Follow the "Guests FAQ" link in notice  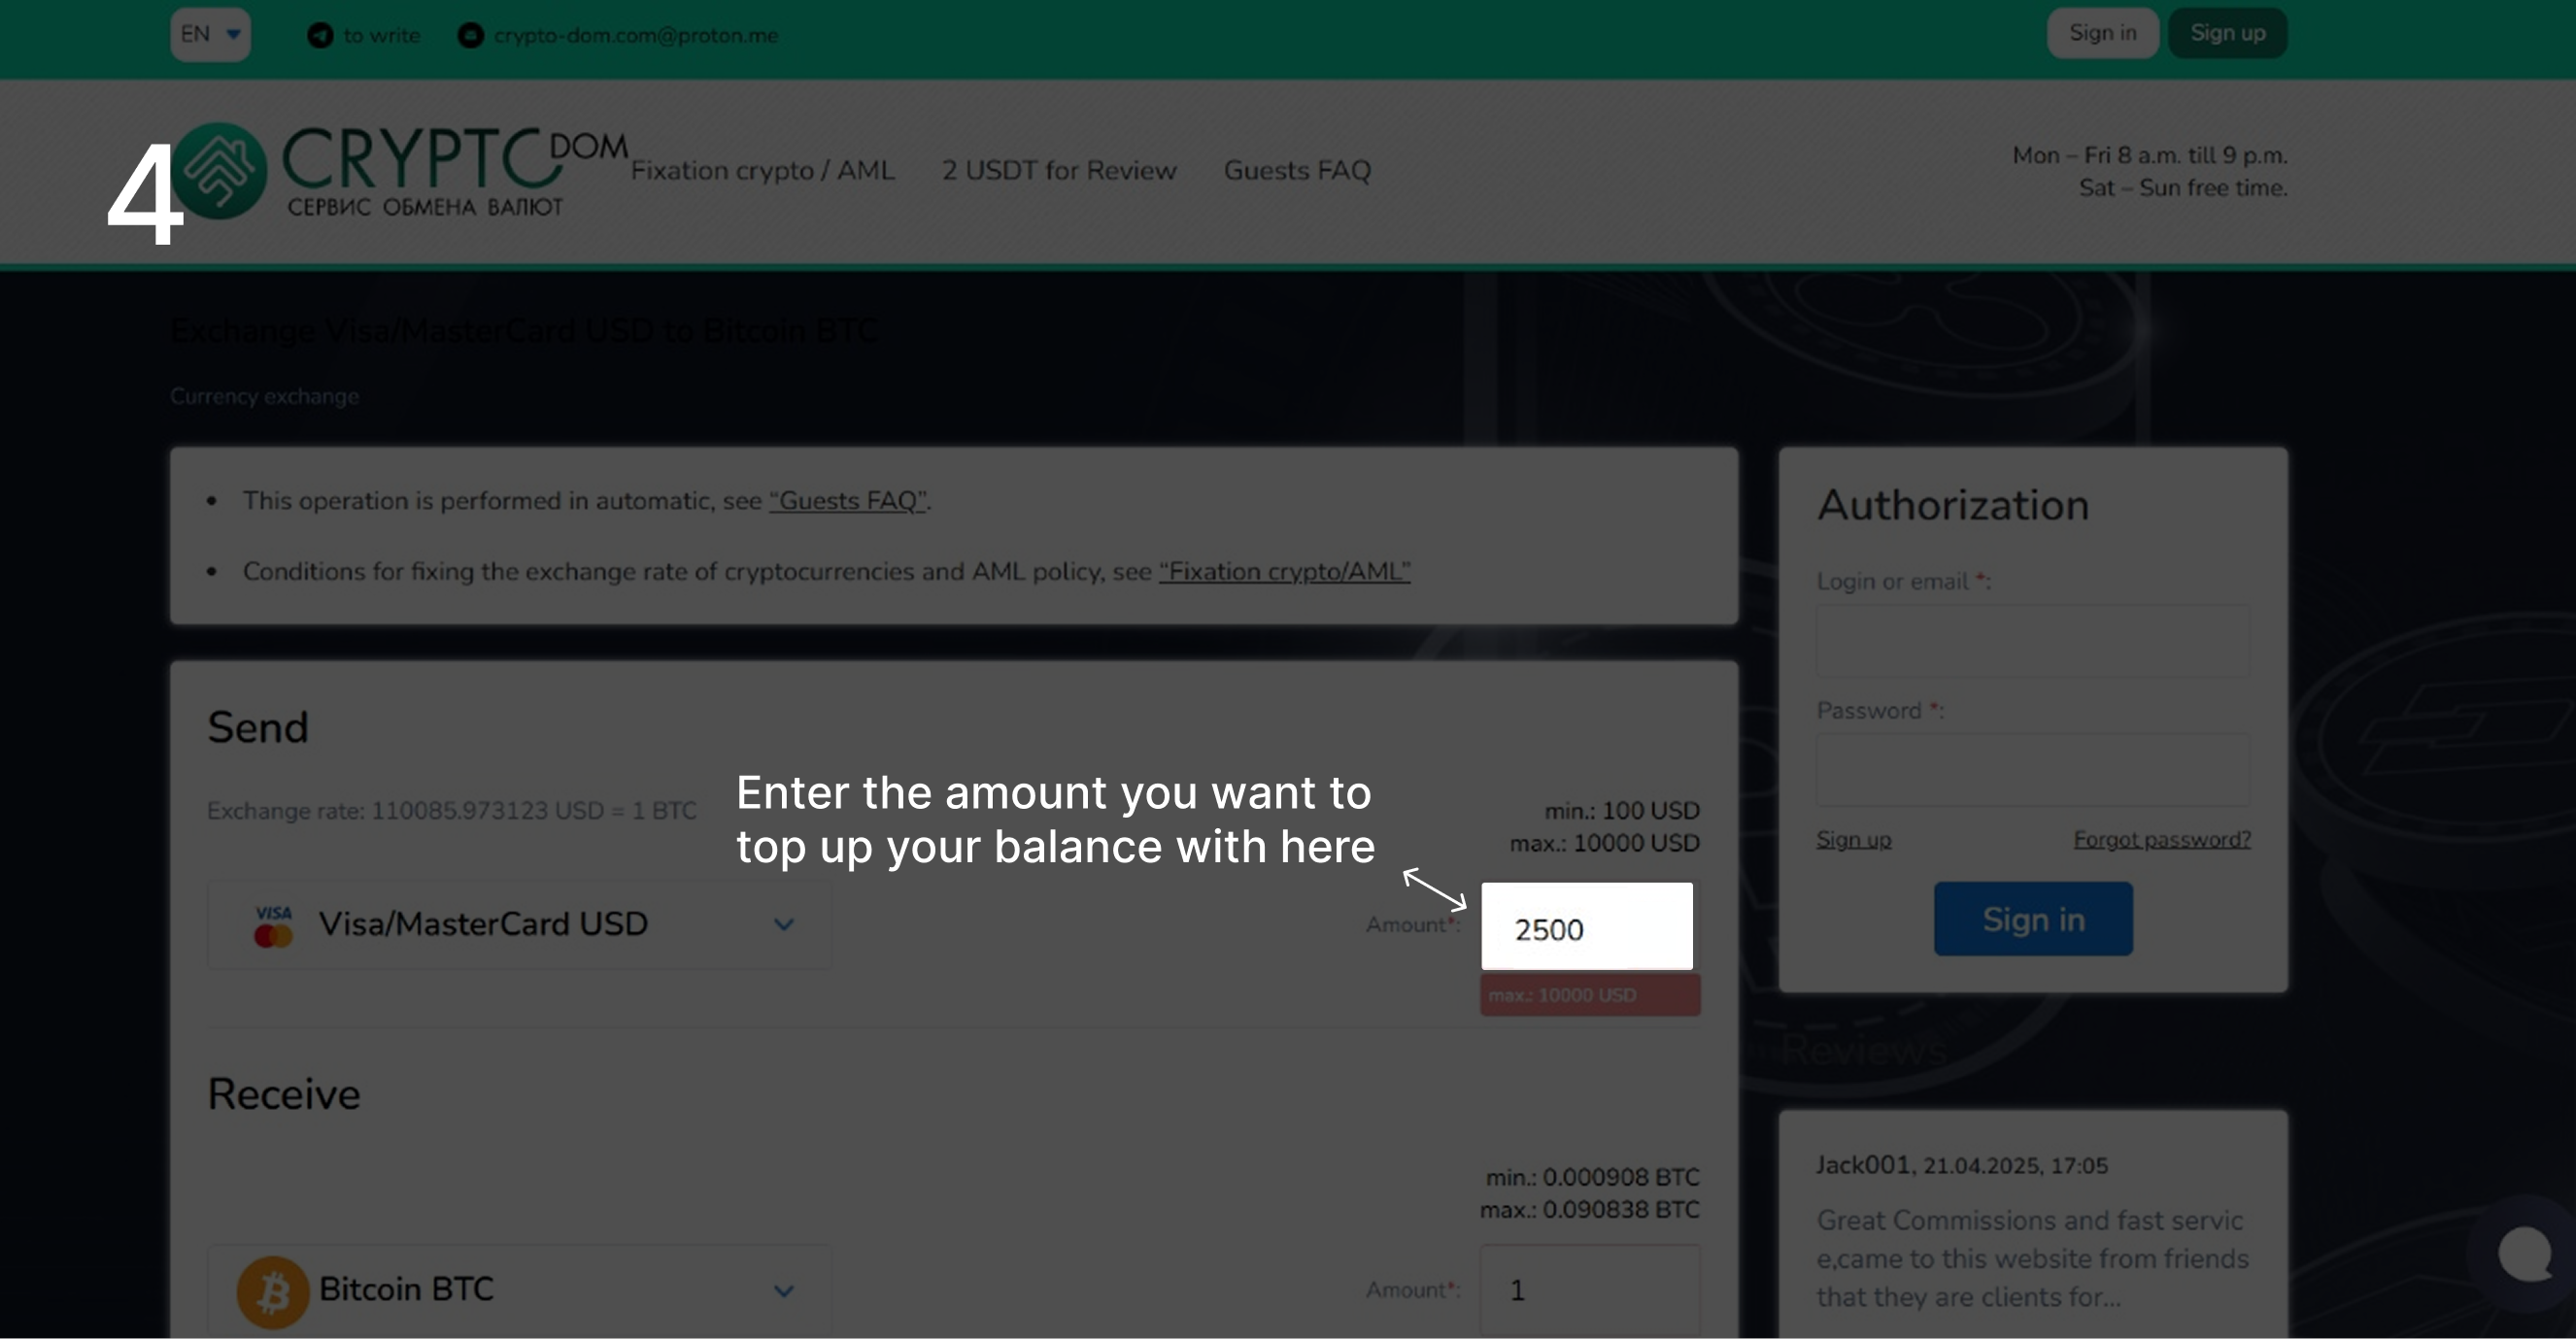[x=849, y=500]
